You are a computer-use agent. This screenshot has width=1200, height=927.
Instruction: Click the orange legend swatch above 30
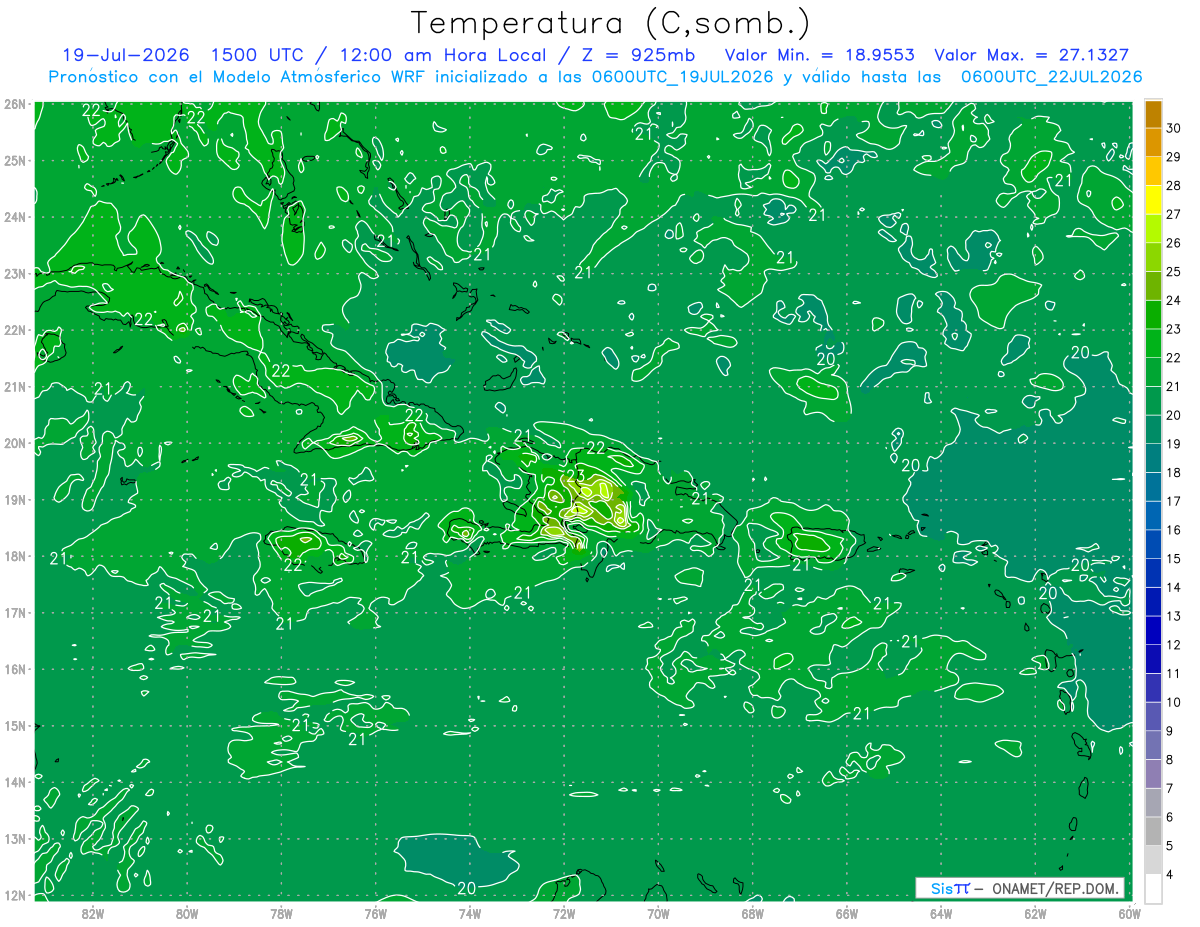[1153, 114]
